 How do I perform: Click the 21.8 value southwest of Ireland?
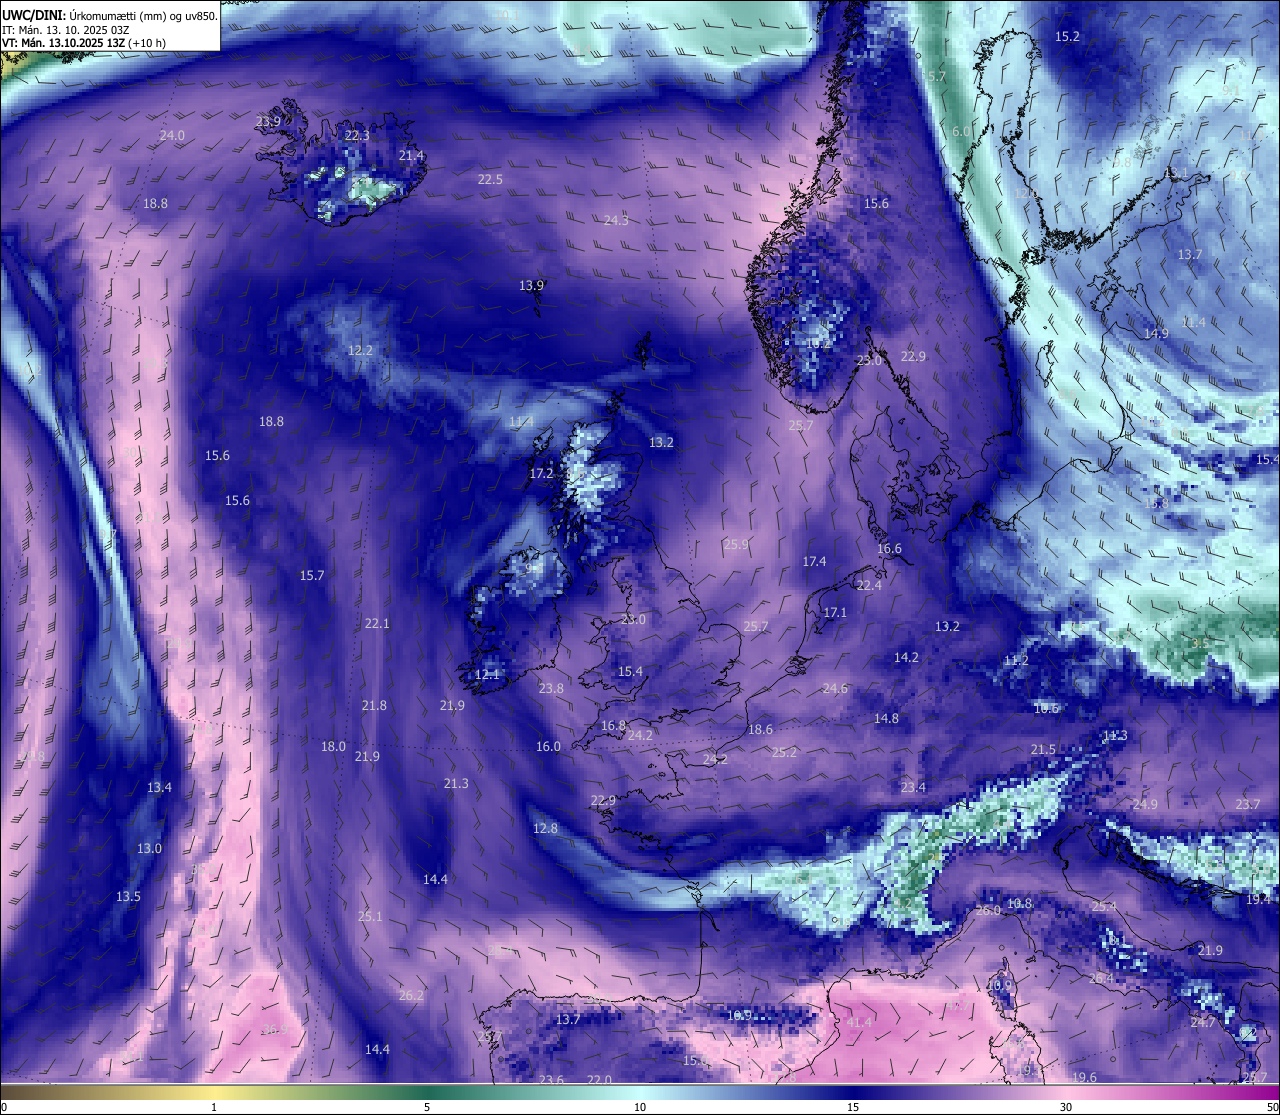(x=374, y=705)
